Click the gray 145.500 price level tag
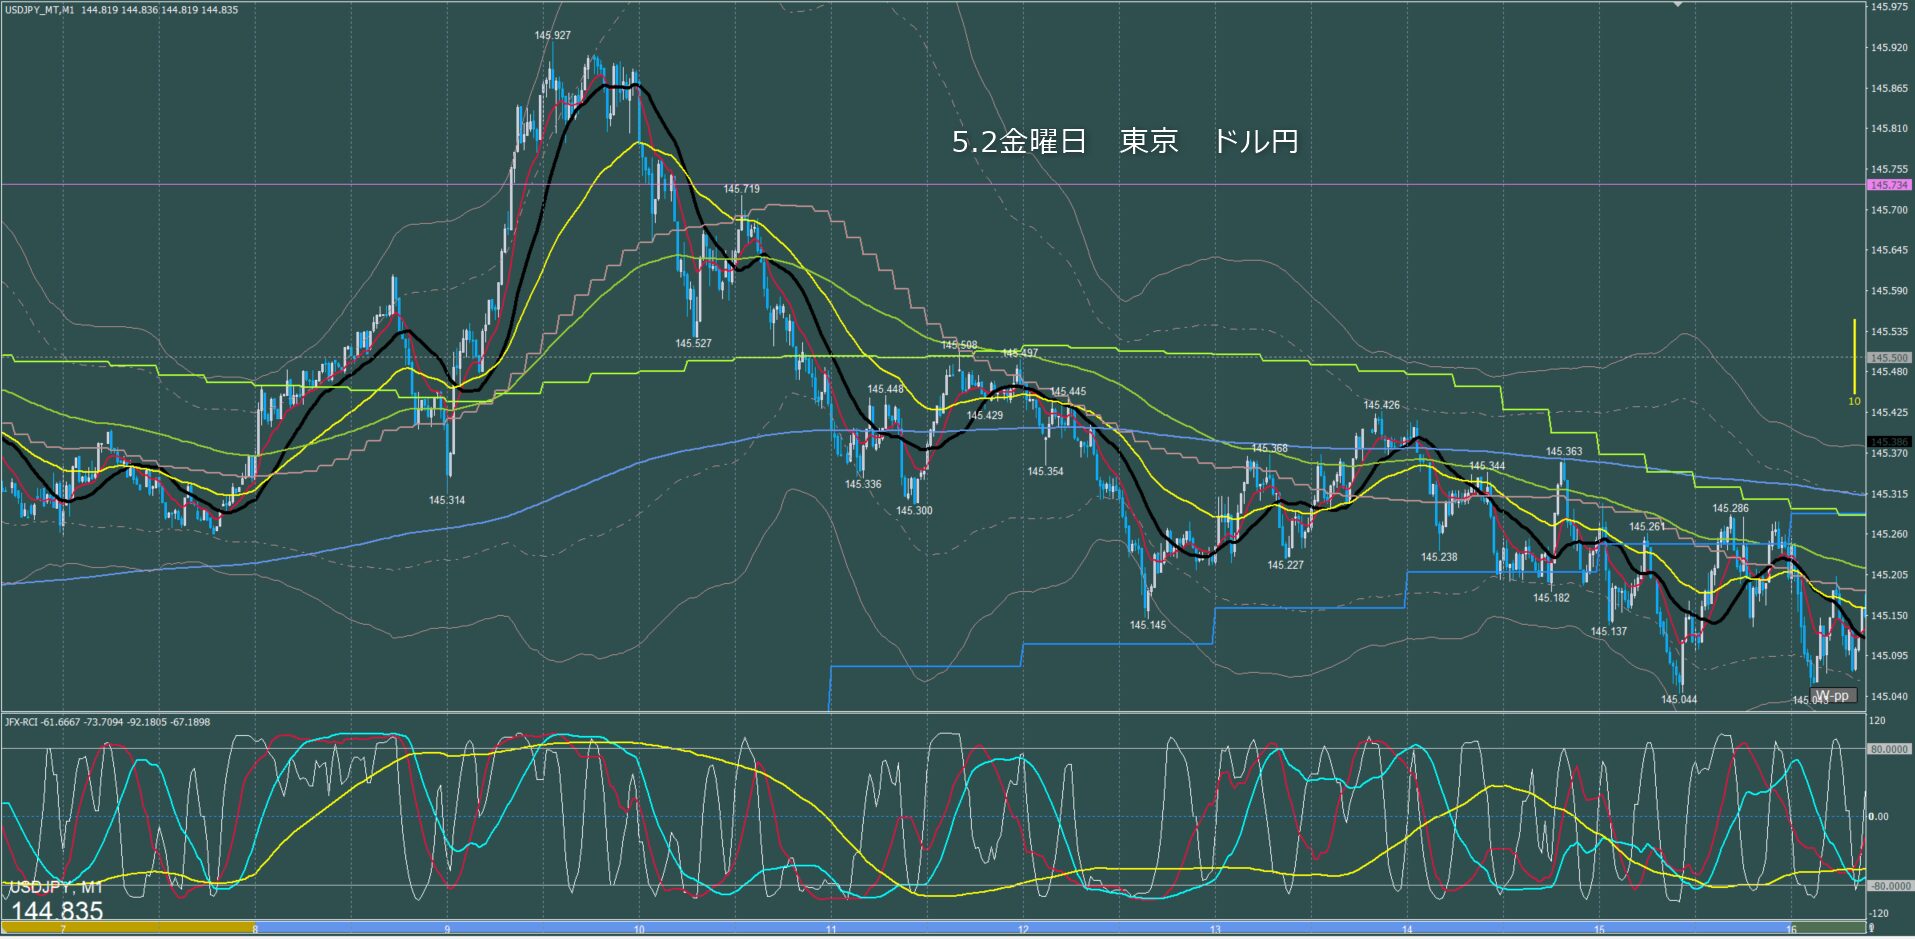This screenshot has height=939, width=1915. pyautogui.click(x=1889, y=357)
